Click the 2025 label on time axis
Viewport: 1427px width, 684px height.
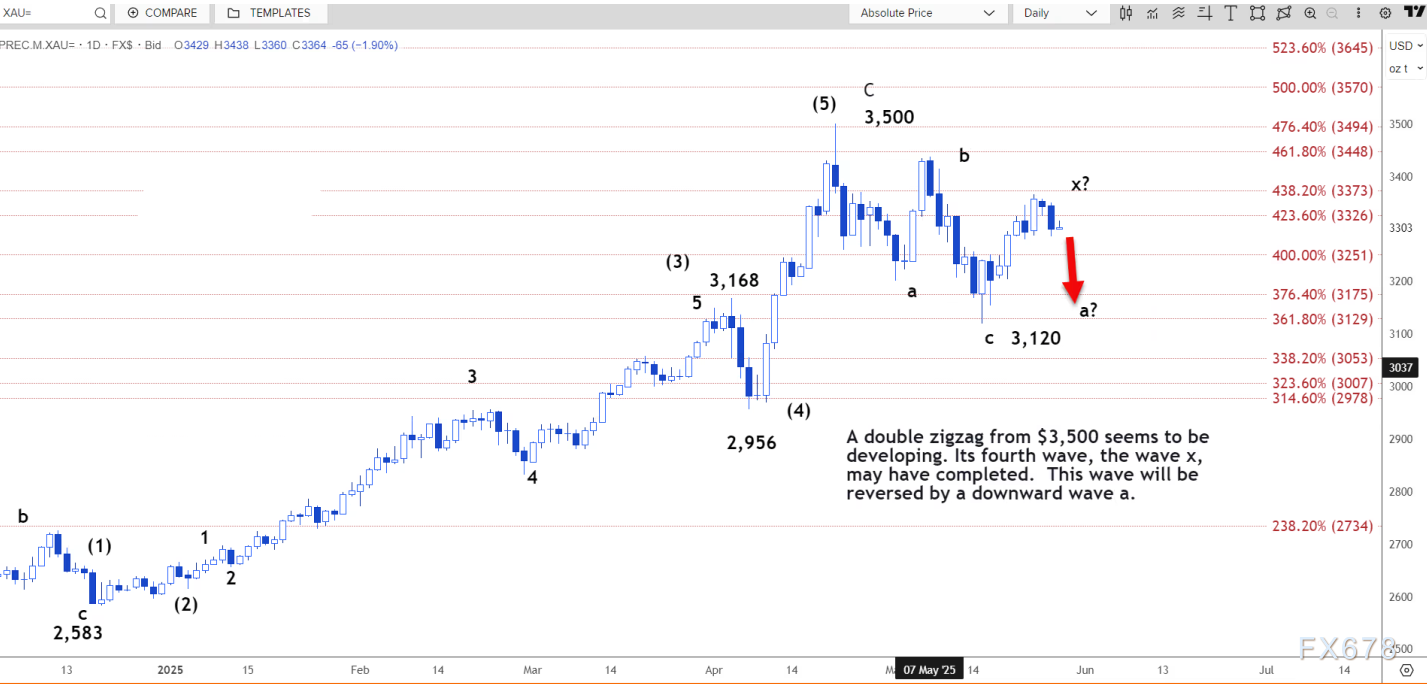172,669
